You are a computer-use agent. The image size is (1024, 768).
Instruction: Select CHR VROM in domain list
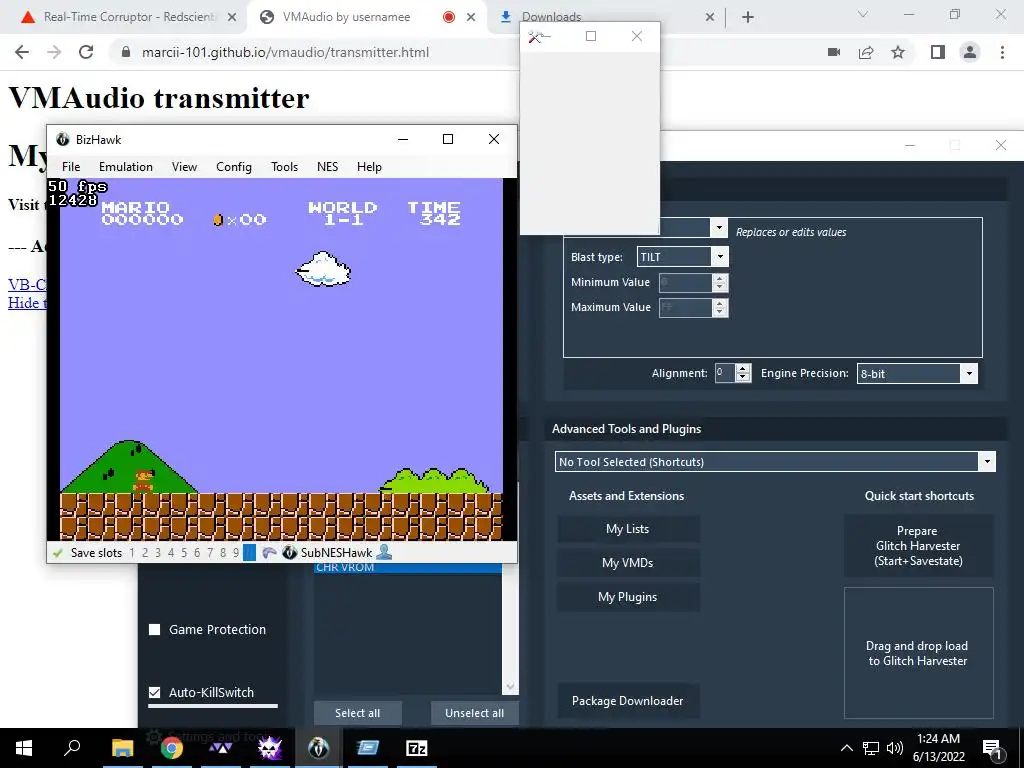408,568
